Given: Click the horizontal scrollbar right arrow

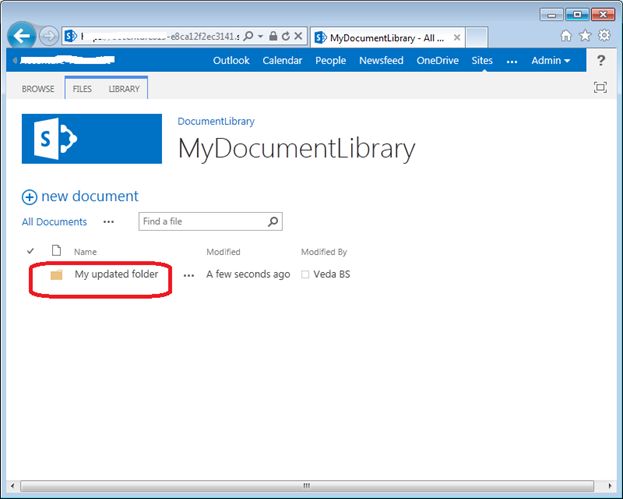Looking at the screenshot, I should (x=610, y=485).
